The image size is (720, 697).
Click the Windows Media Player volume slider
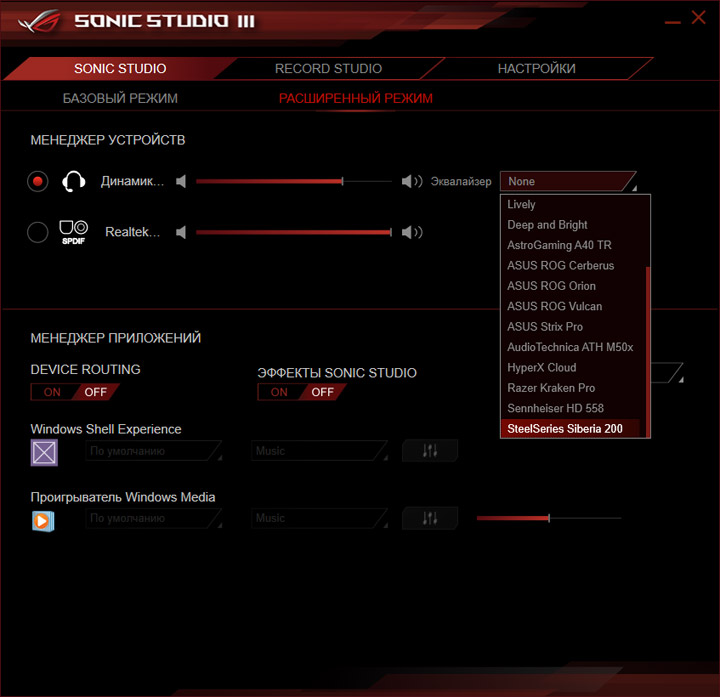tap(549, 518)
